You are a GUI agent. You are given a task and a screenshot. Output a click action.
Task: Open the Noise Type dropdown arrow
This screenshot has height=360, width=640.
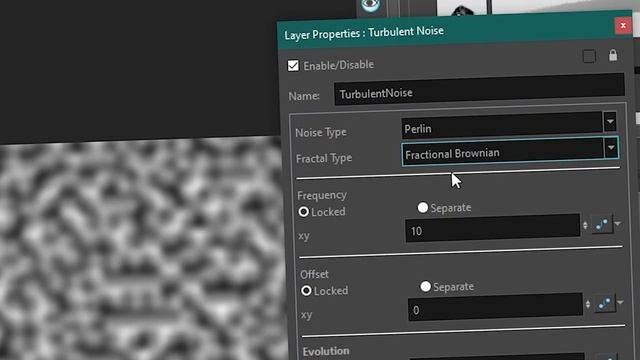[610, 122]
